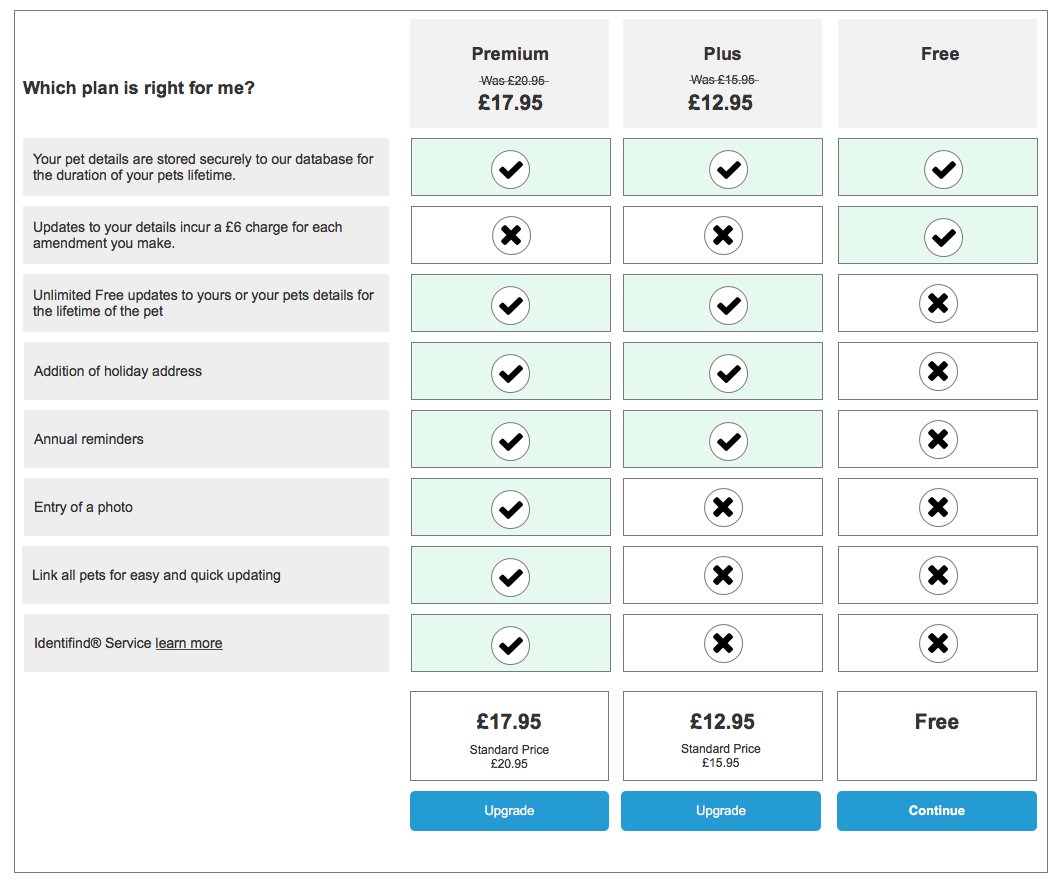This screenshot has height=883, width=1063.
Task: Click Free cross icon for link all pets
Action: coord(938,575)
